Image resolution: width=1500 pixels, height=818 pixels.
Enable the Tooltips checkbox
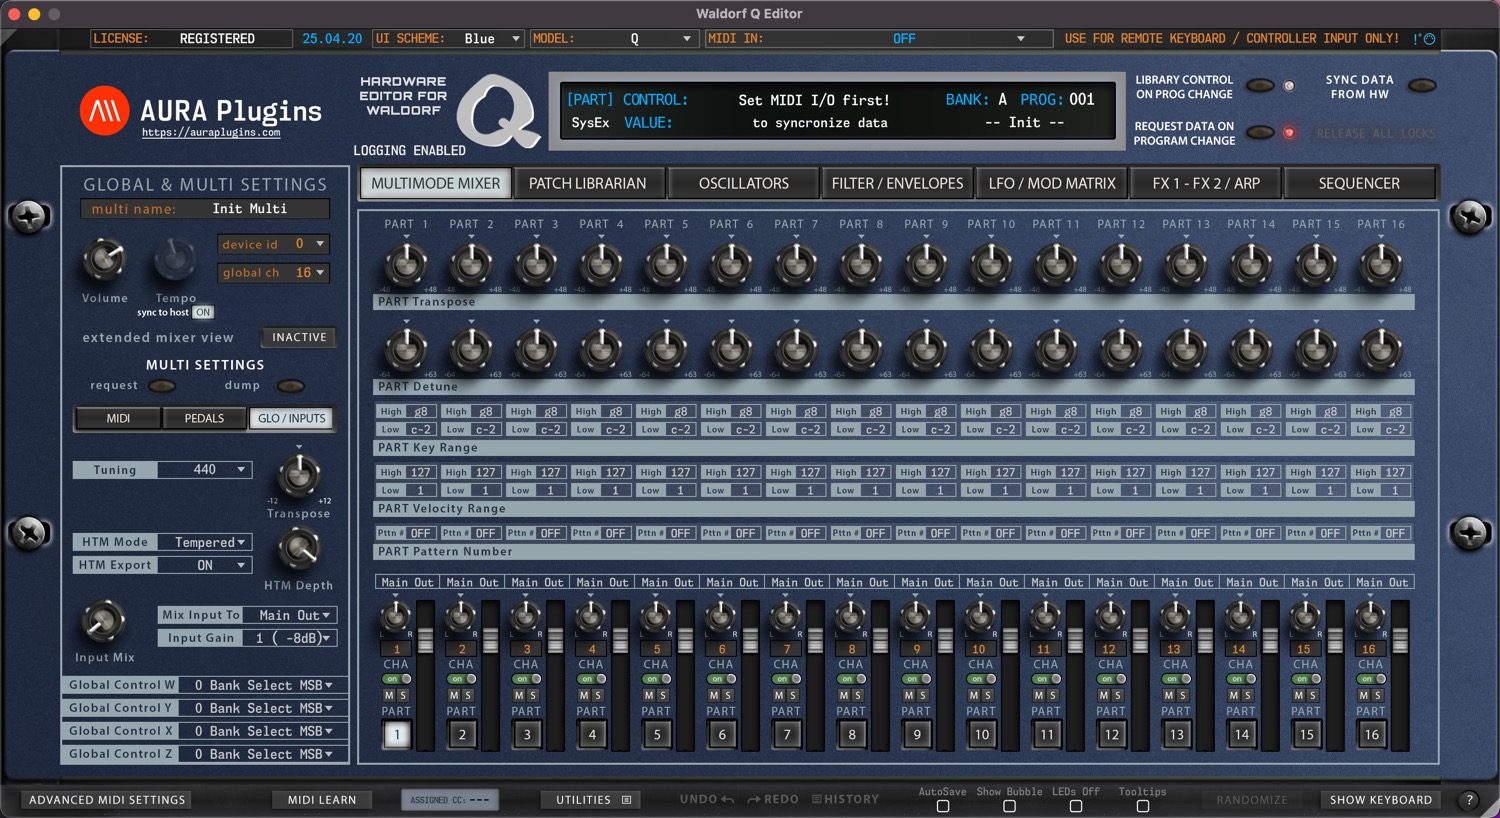(x=1143, y=806)
